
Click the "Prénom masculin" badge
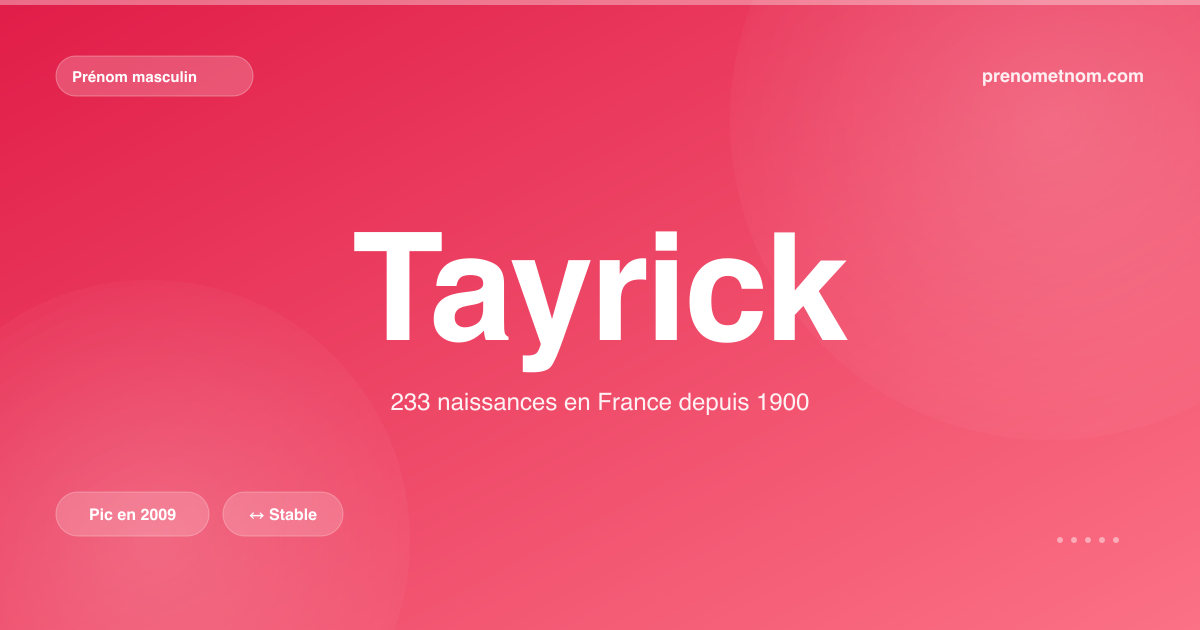point(154,76)
